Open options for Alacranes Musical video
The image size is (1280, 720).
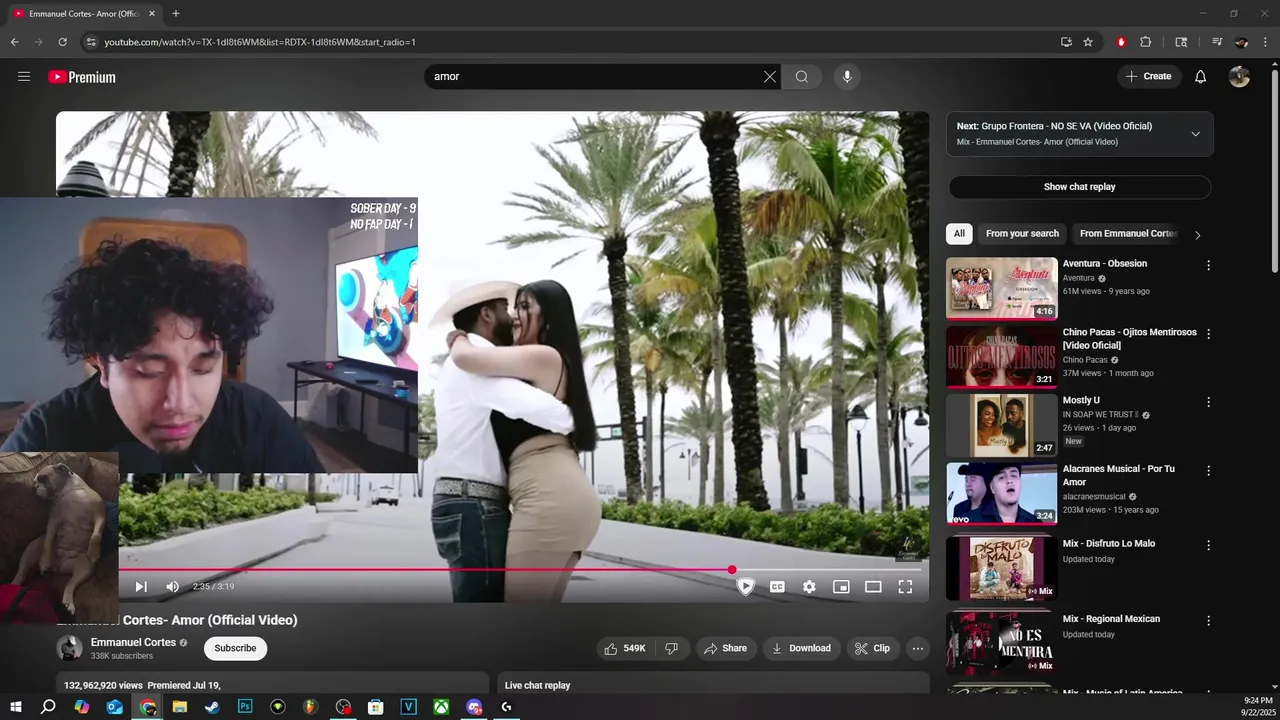pyautogui.click(x=1208, y=470)
